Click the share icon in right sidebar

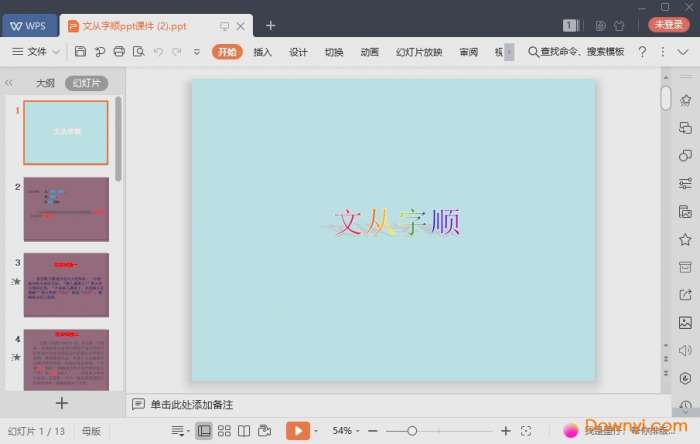[x=685, y=295]
